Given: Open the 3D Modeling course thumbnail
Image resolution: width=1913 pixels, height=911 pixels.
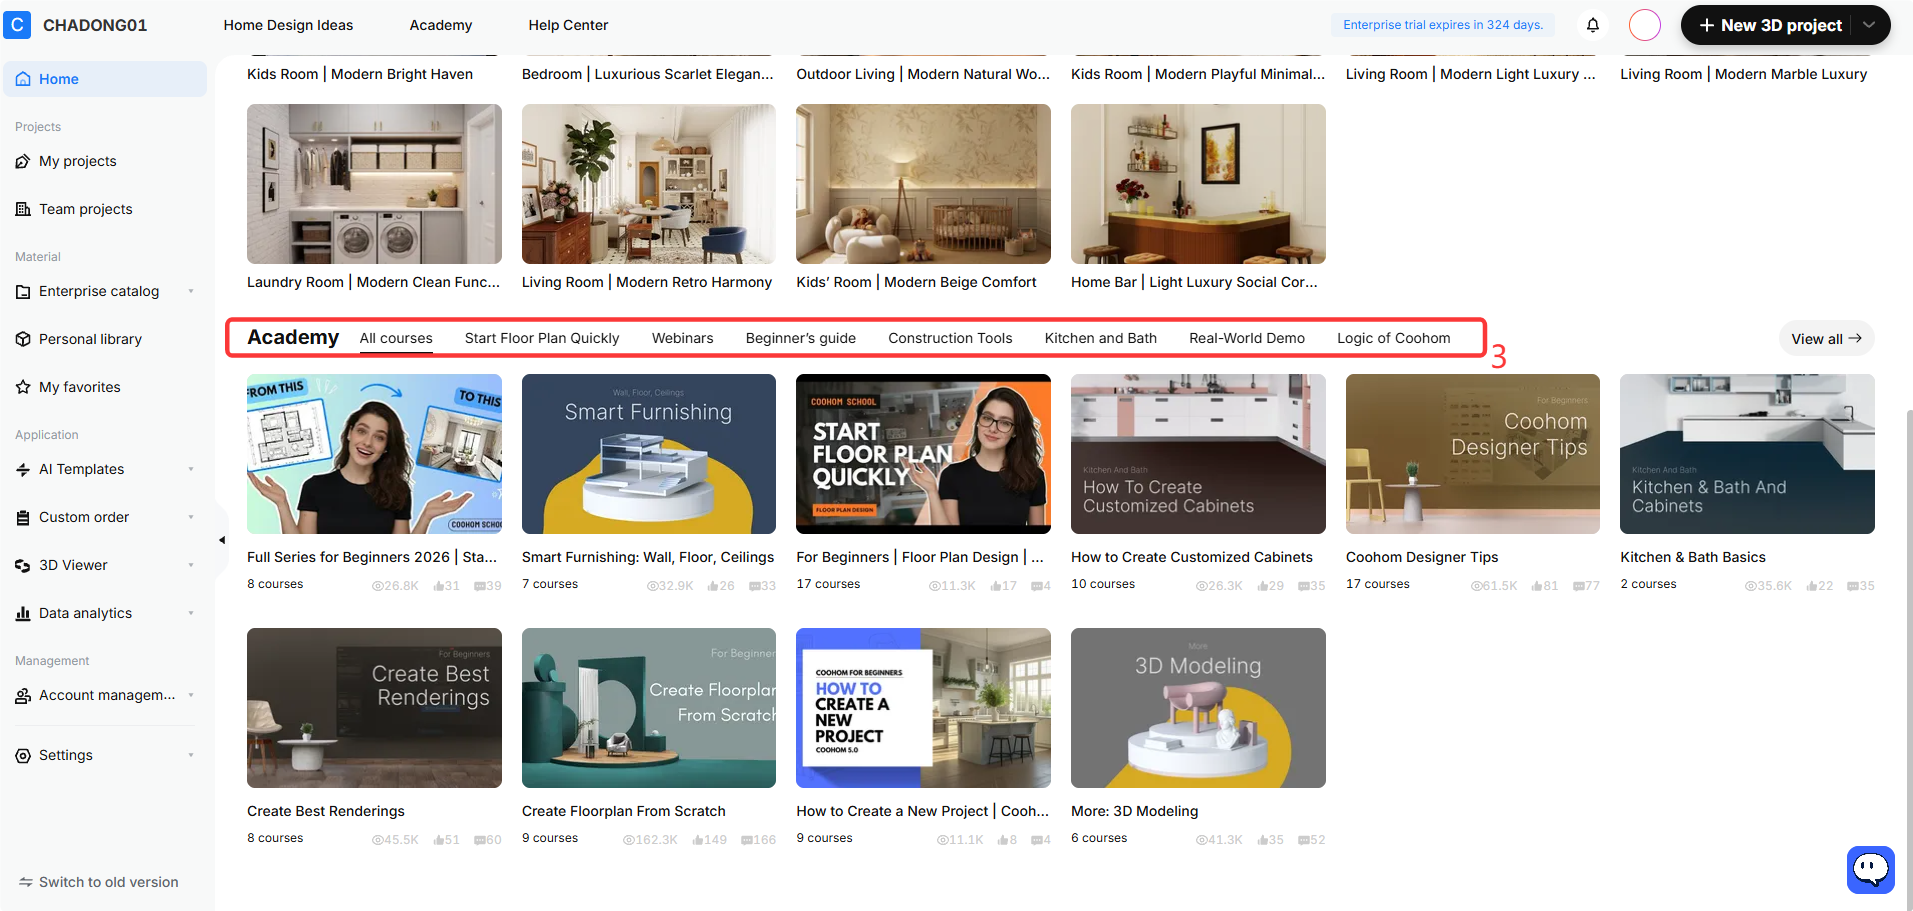Looking at the screenshot, I should (1198, 708).
